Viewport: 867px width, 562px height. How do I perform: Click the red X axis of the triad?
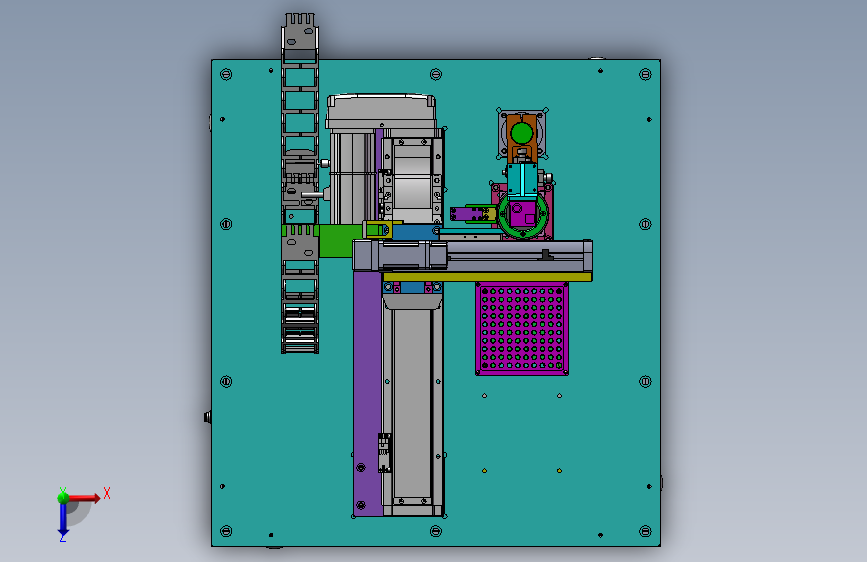[84, 498]
